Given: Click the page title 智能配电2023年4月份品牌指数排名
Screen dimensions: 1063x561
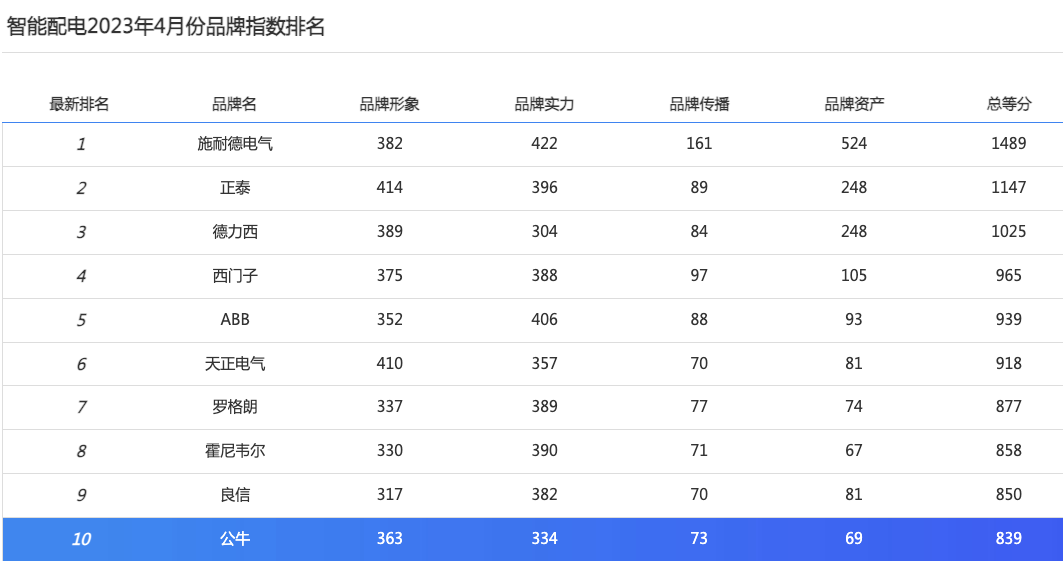Looking at the screenshot, I should (x=166, y=26).
